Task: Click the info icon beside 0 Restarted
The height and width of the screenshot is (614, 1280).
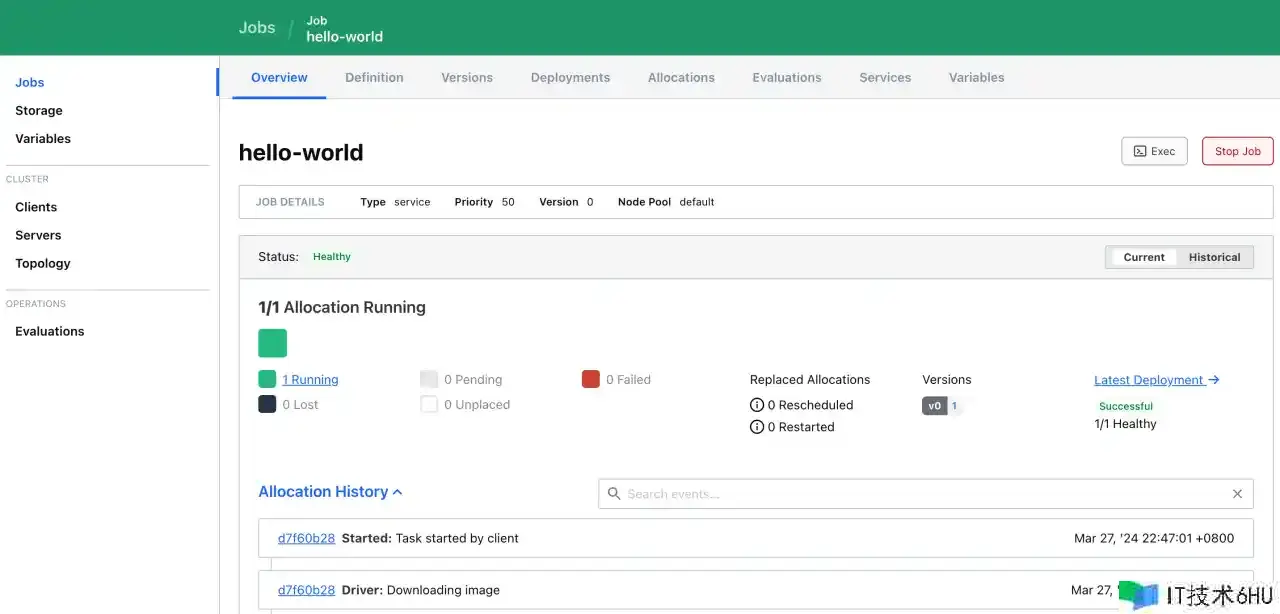Action: 757,427
